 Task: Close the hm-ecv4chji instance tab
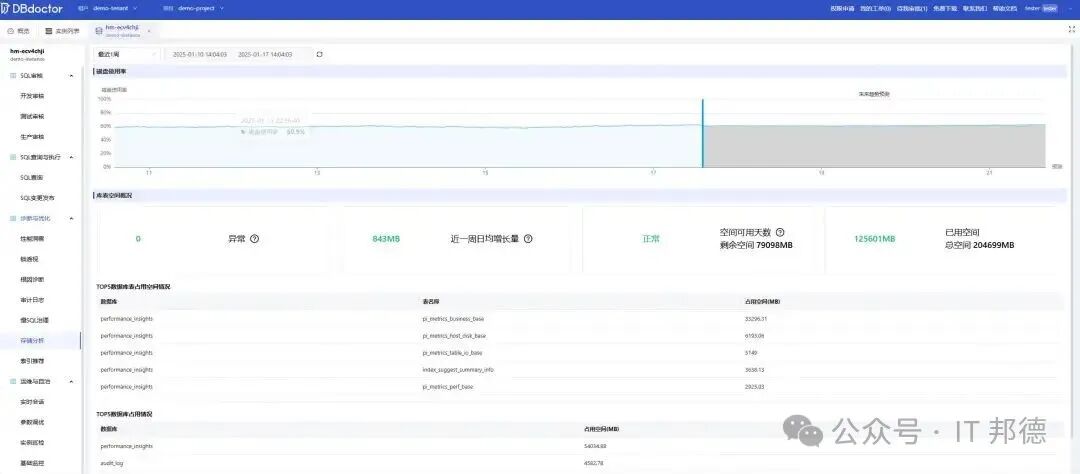pyautogui.click(x=149, y=31)
